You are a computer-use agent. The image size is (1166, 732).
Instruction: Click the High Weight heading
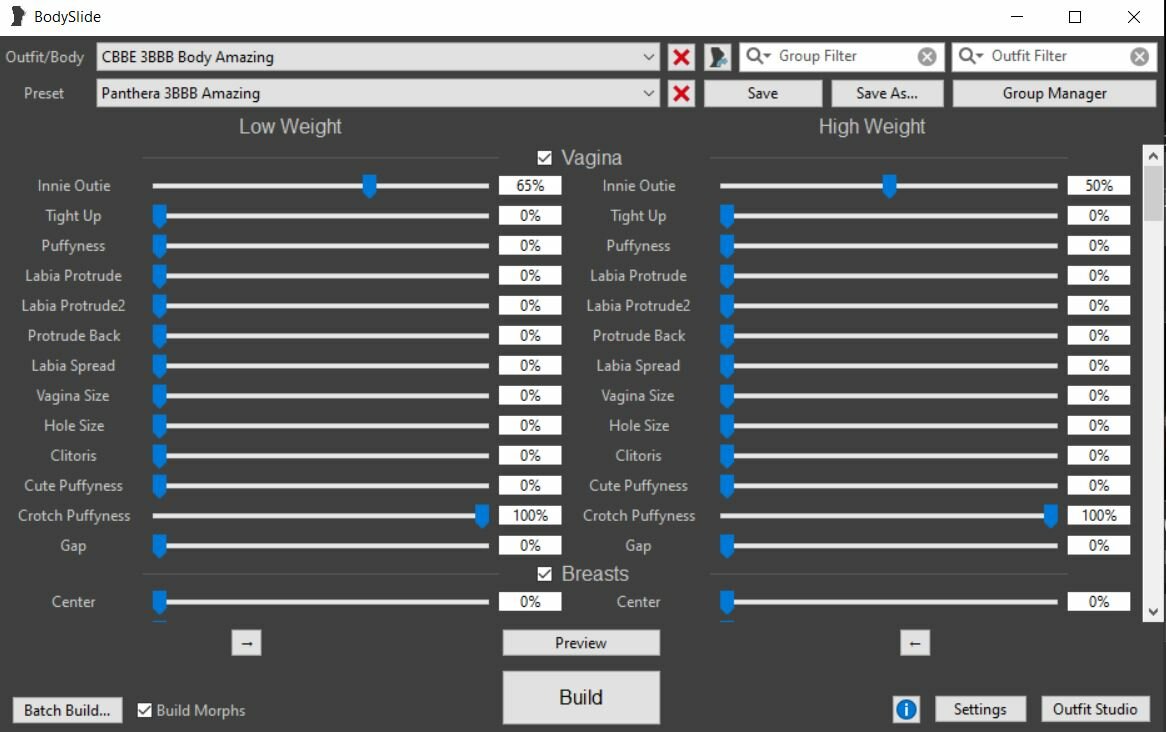coord(872,126)
